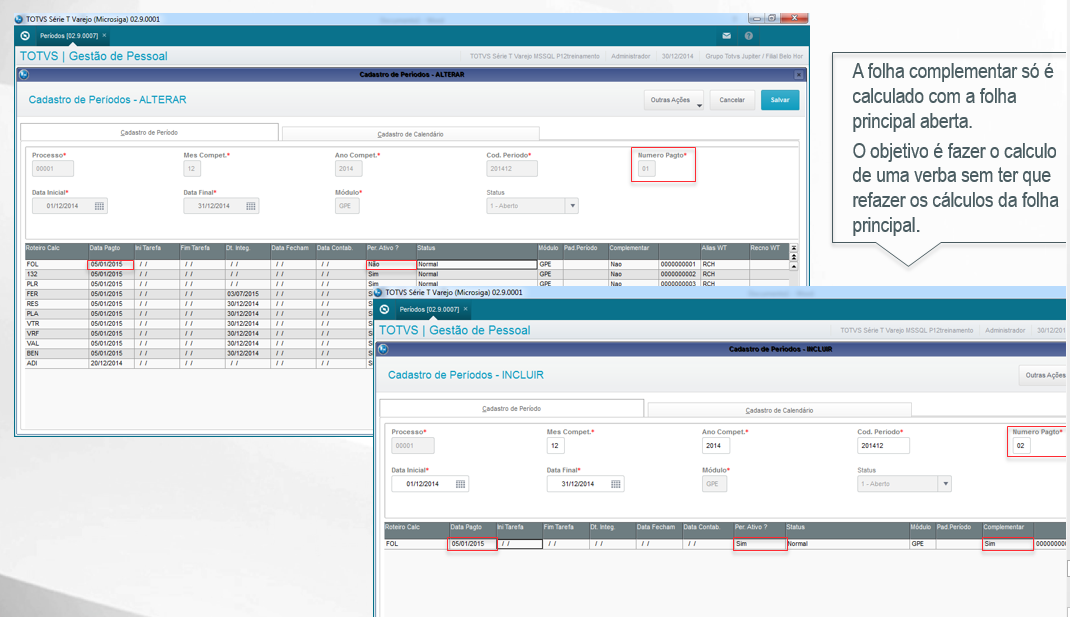
Task: Expand Outras Ações dropdown in ALTERAR window
Action: coord(674,100)
